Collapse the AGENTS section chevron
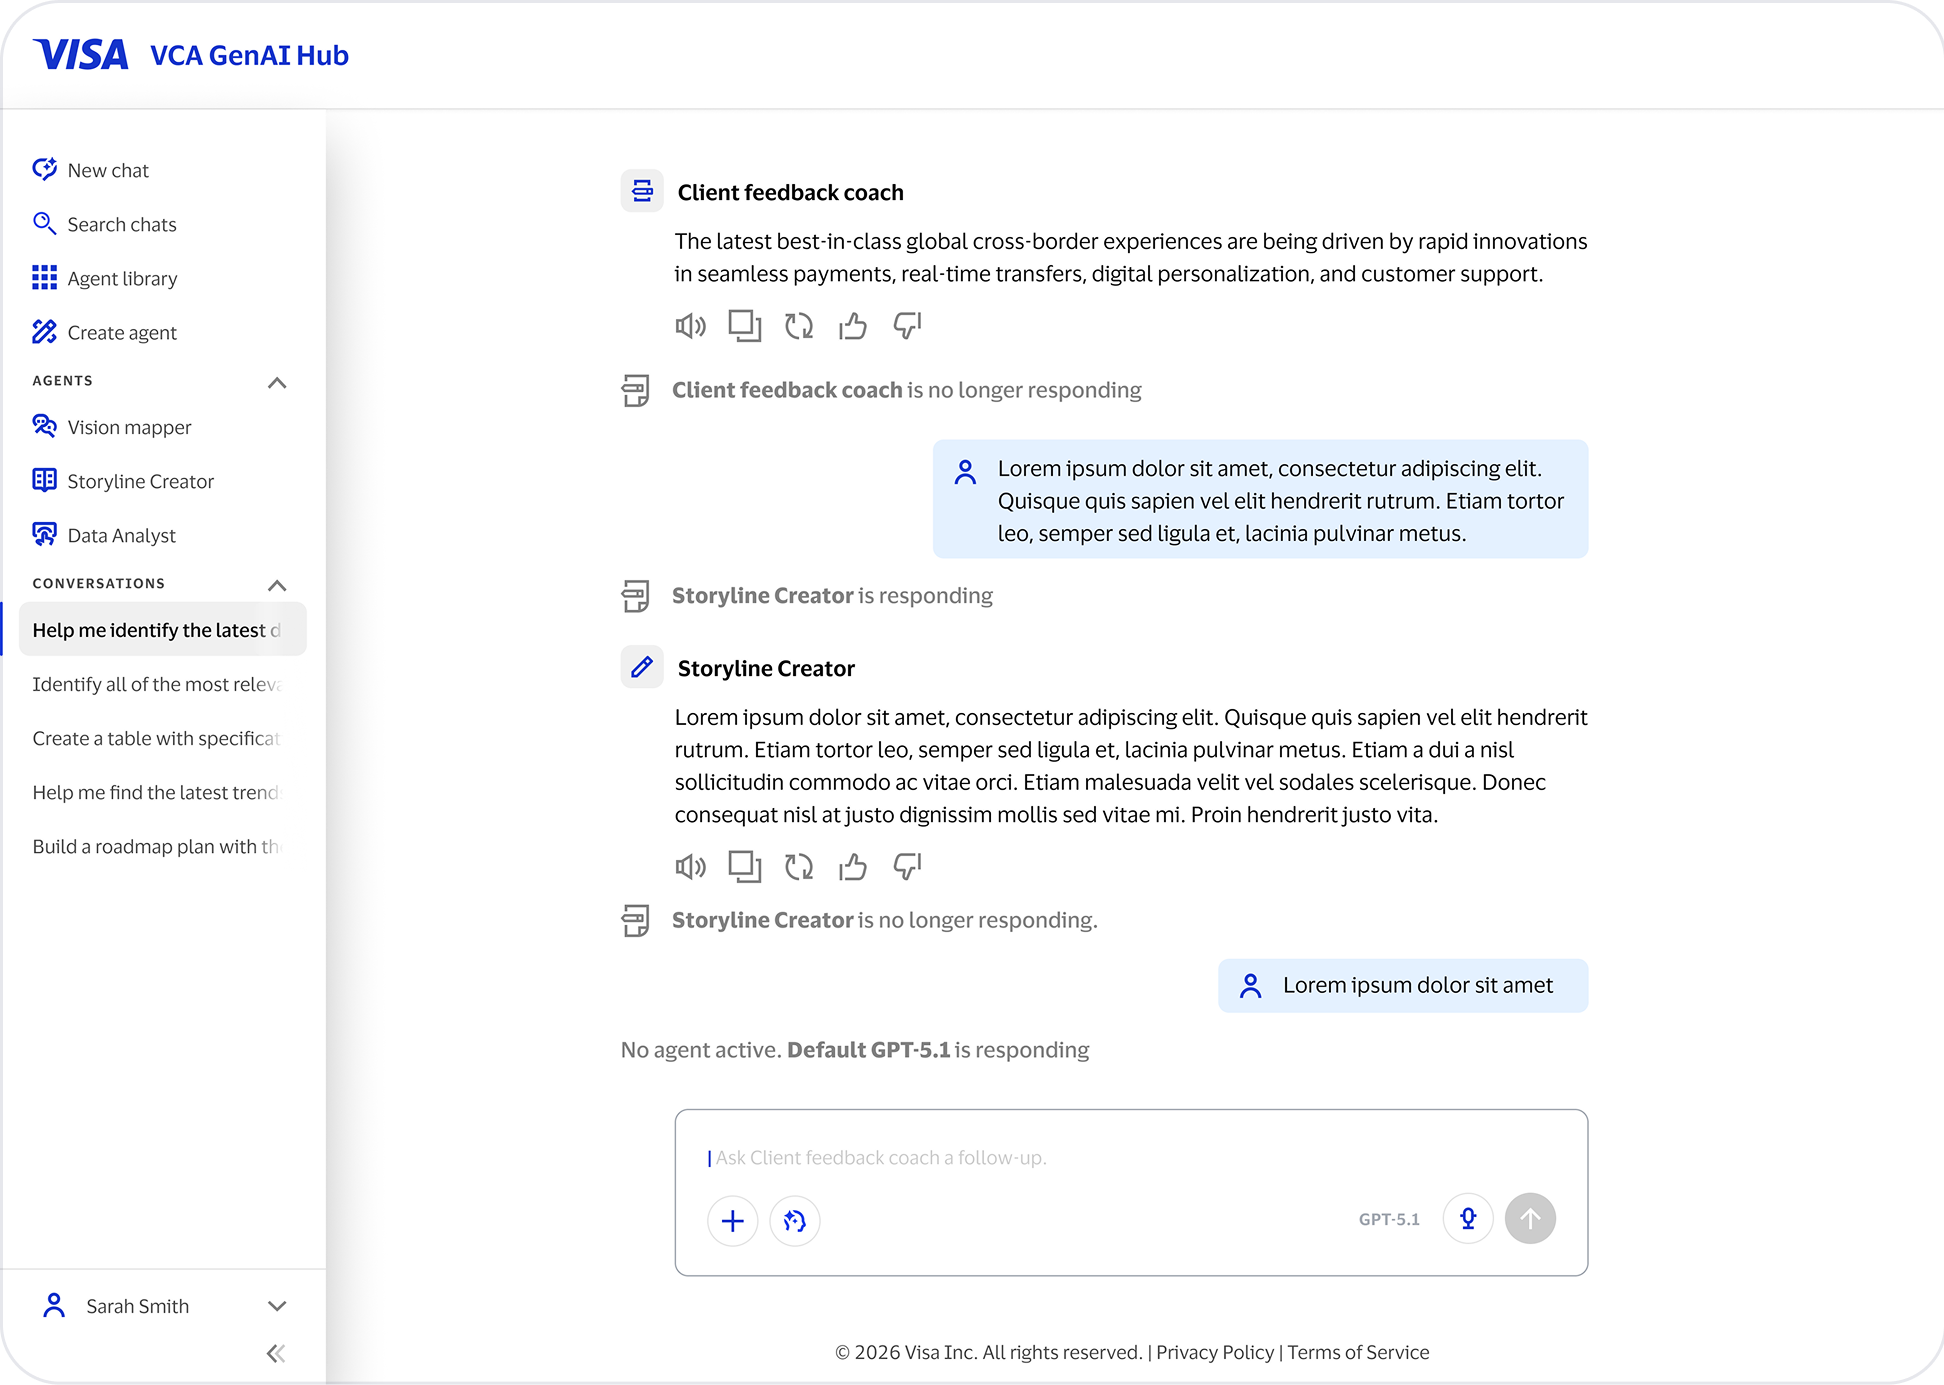Screen dimensions: 1944x1385 pyautogui.click(x=277, y=383)
